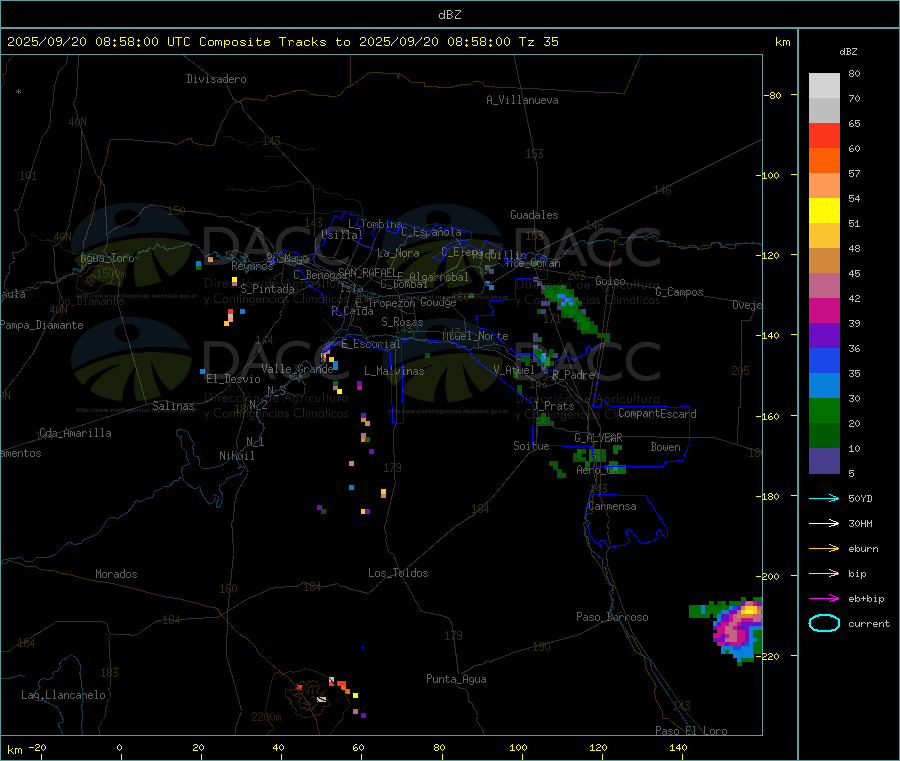The height and width of the screenshot is (761, 900).
Task: Click the 'Tz 35' threshold text
Action: coord(538,42)
